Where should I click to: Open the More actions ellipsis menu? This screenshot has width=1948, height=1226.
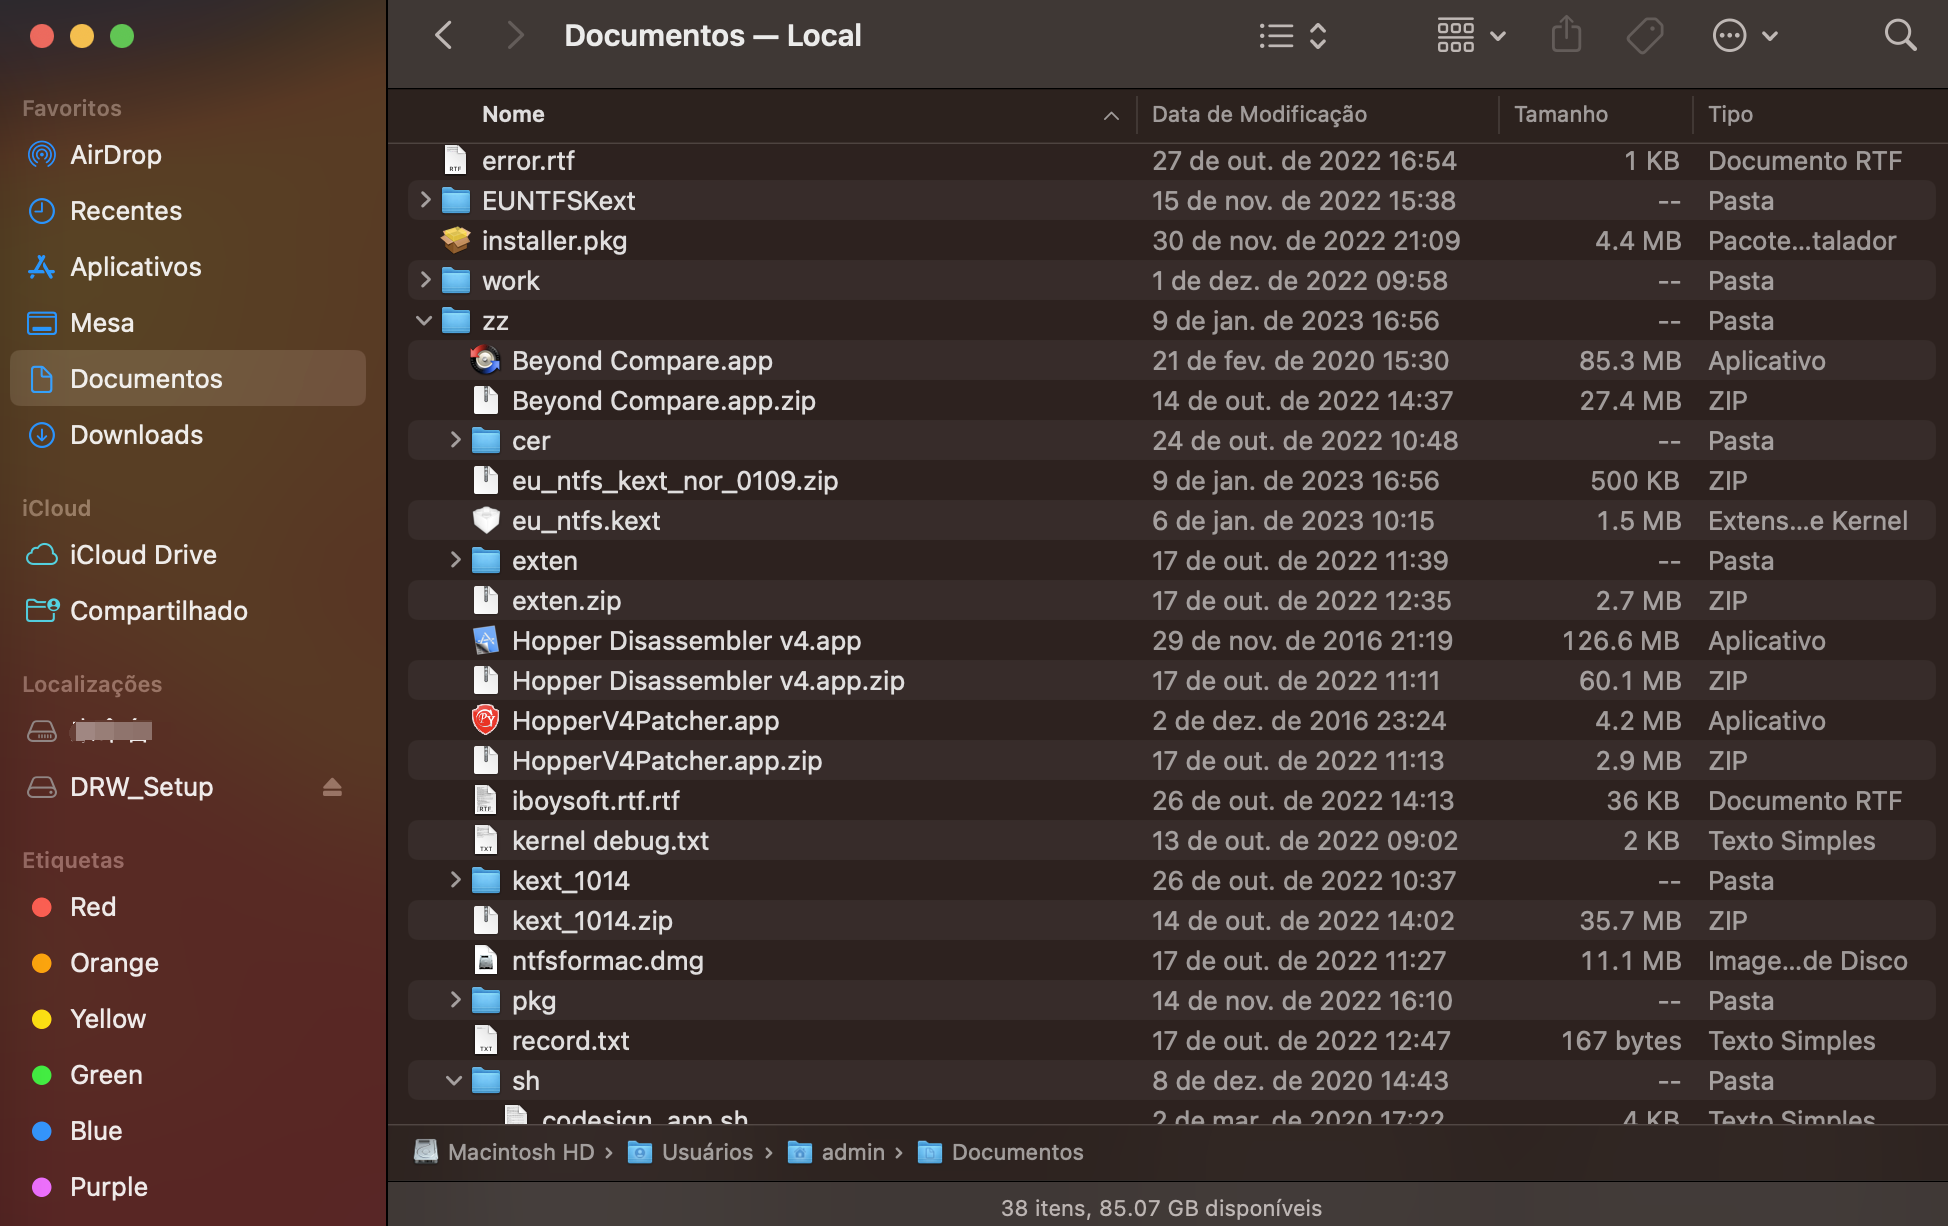pos(1745,36)
